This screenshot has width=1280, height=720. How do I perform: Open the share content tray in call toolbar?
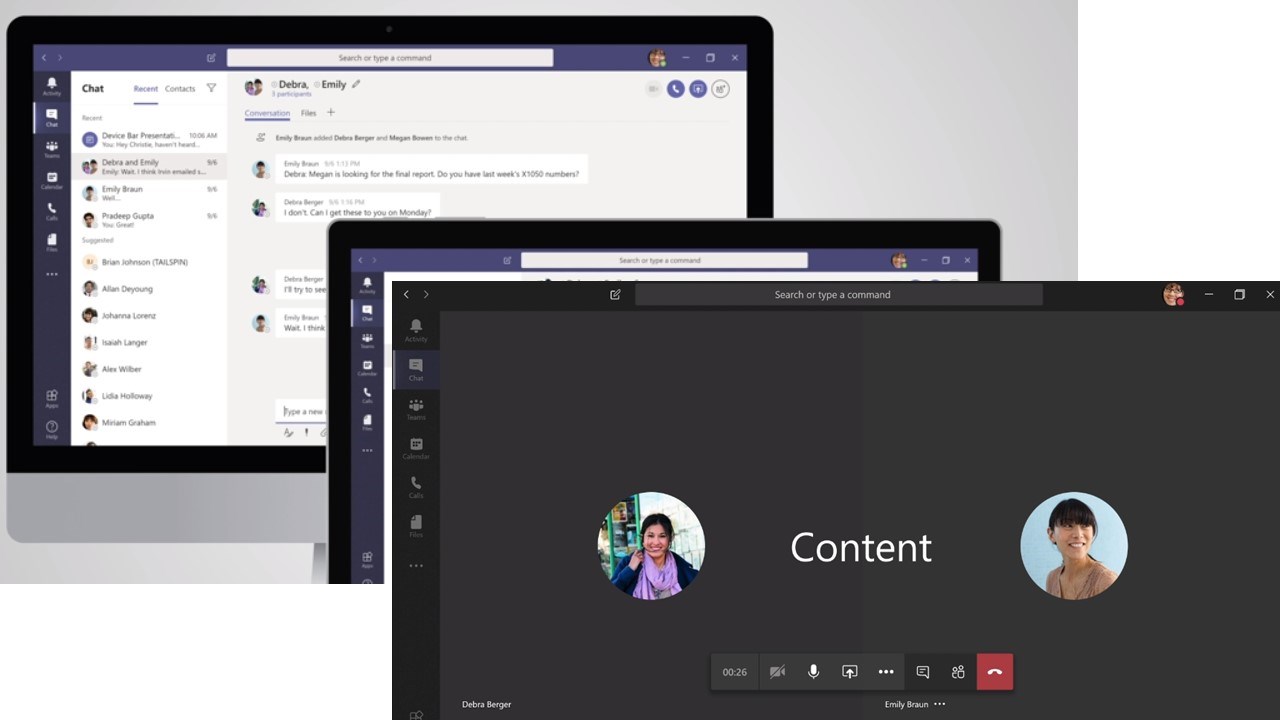(849, 672)
